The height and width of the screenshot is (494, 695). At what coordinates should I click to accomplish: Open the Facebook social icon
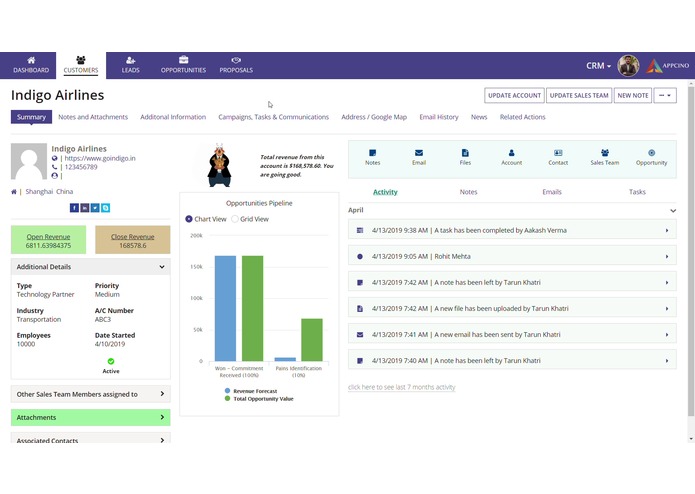pos(74,208)
